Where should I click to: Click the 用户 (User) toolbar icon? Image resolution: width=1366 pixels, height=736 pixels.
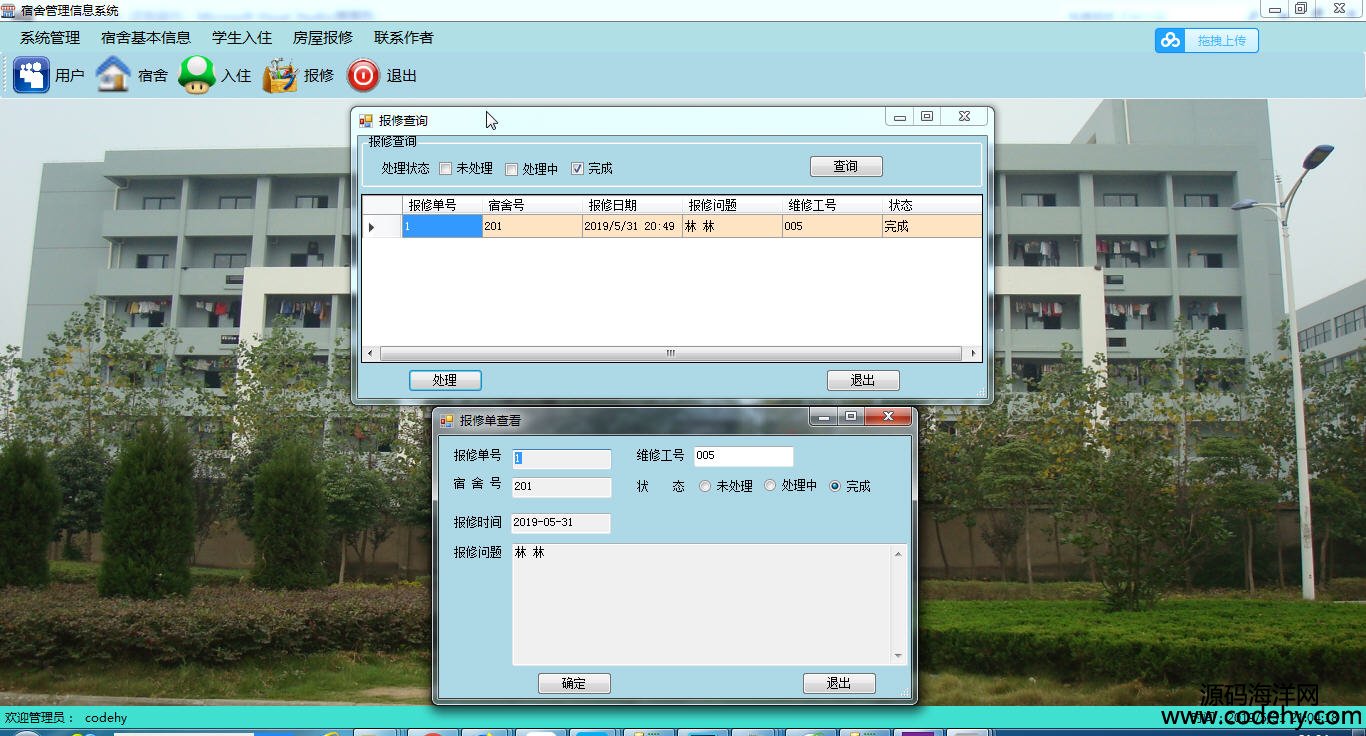tap(31, 75)
